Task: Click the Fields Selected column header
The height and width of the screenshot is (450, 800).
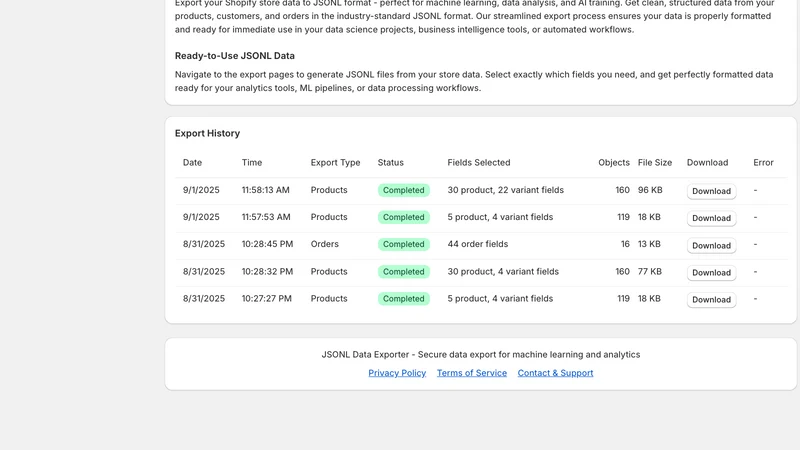Action: (479, 162)
